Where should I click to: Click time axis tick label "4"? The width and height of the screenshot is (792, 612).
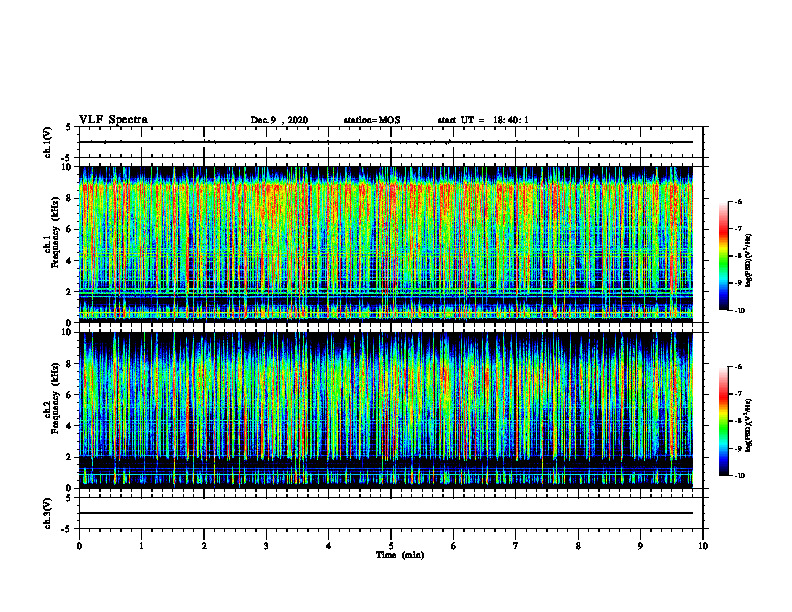pyautogui.click(x=329, y=546)
